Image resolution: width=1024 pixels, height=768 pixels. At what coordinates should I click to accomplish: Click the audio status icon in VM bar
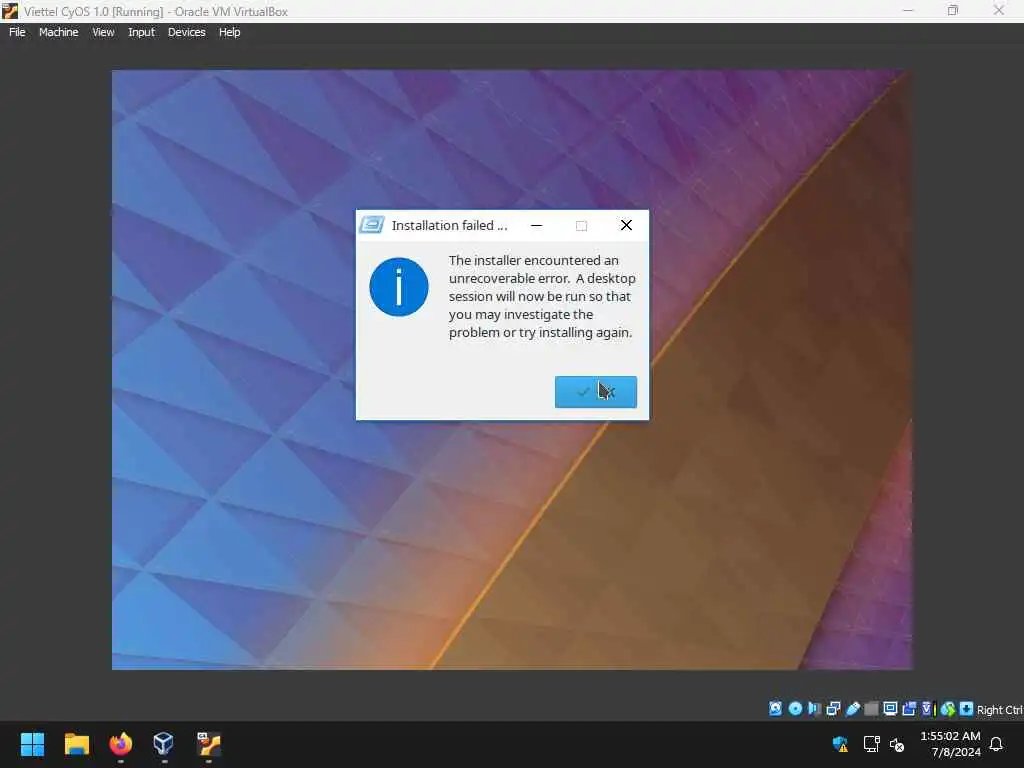click(814, 709)
